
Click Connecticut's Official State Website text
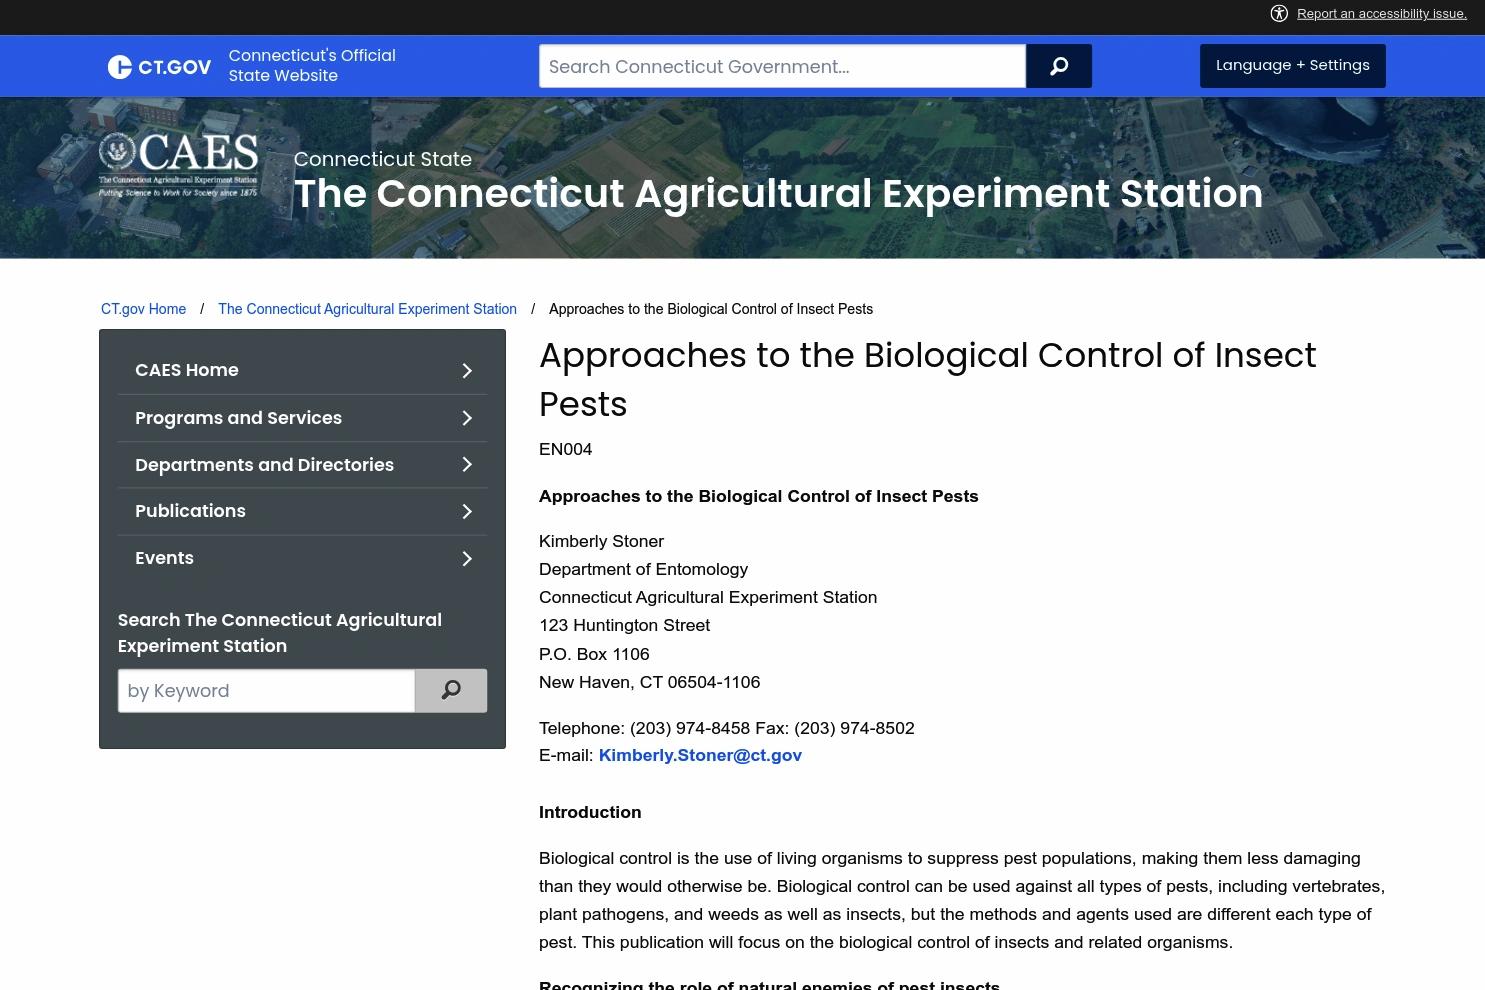click(x=312, y=66)
